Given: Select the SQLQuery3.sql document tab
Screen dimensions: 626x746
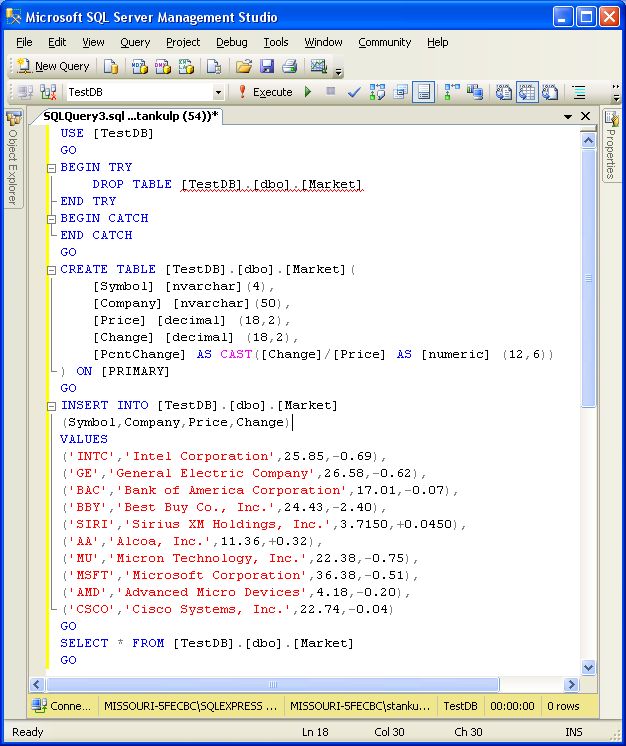Looking at the screenshot, I should [x=130, y=116].
